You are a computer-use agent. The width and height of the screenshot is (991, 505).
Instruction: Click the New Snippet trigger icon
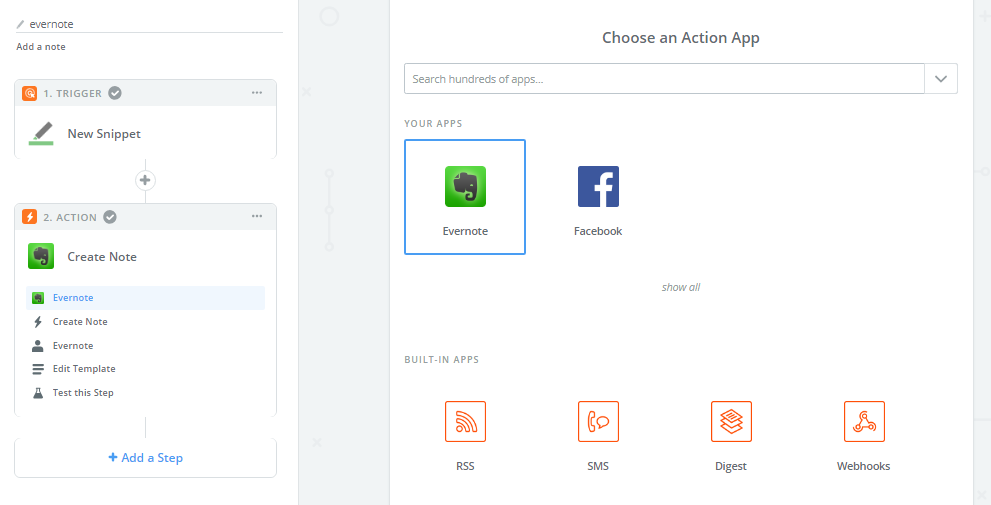coord(41,133)
